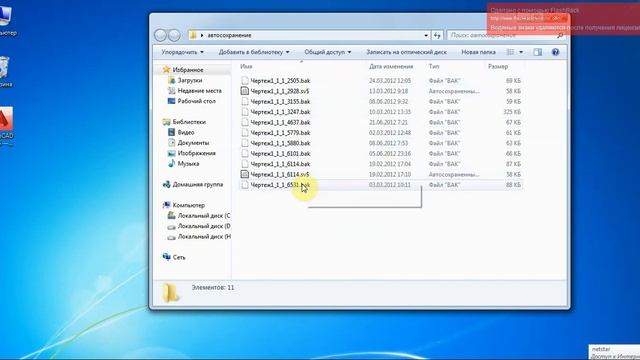This screenshot has height=360, width=640.
Task: Open the Упорядочить dropdown menu
Action: 182,52
